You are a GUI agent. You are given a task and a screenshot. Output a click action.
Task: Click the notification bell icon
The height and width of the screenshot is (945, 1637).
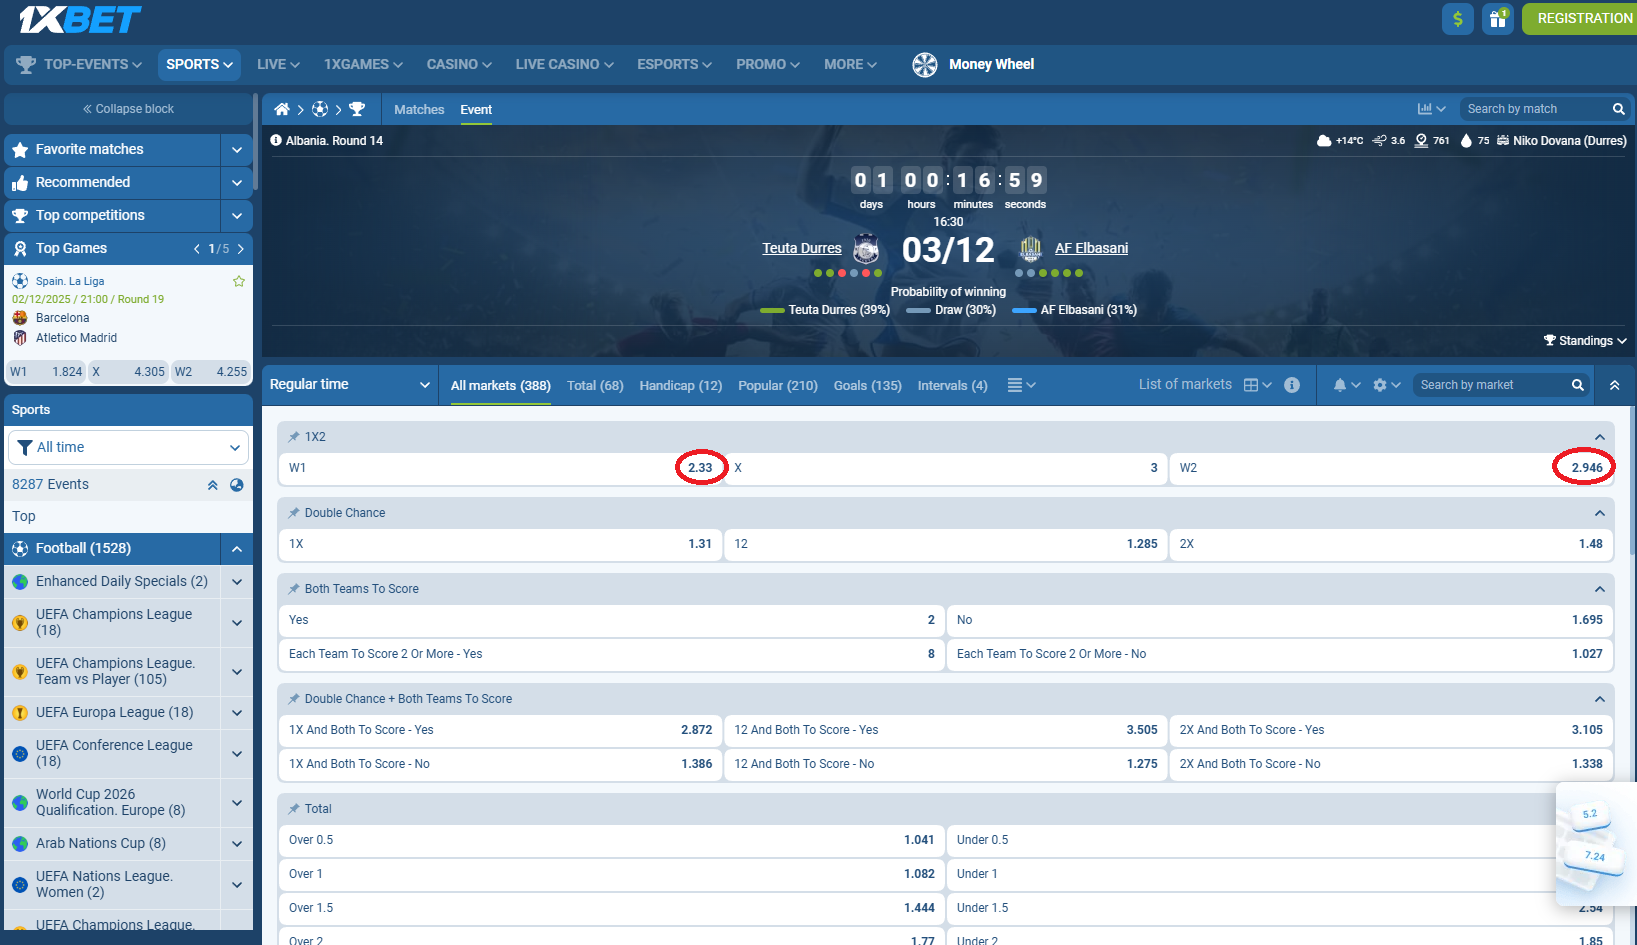pos(1346,385)
